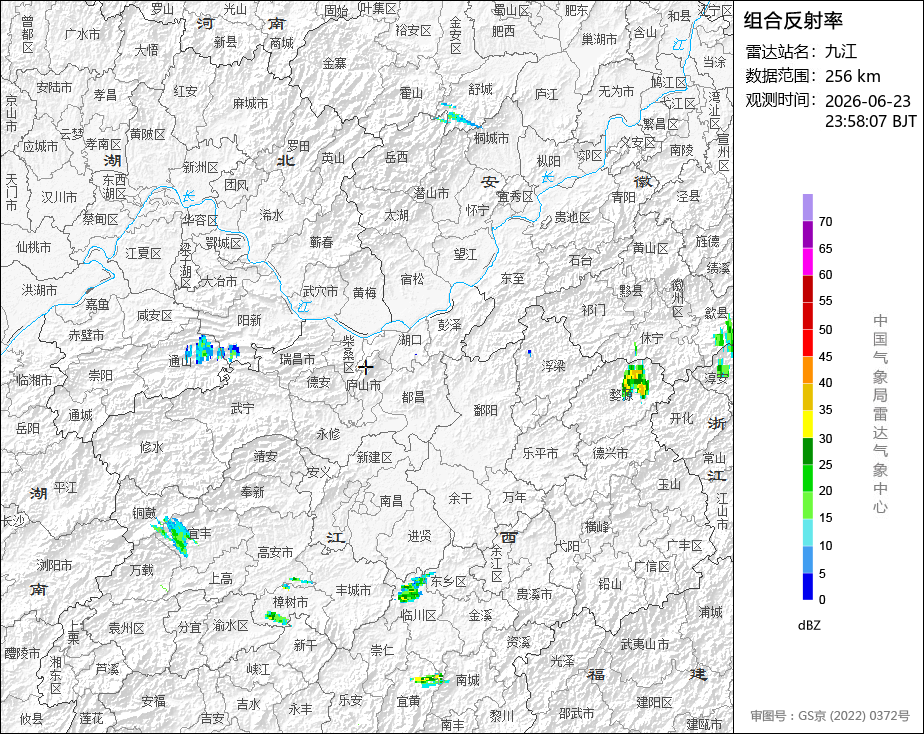Click the 审图号 GS京 (2022) 0372号 text
Screen dimensions: 924x734
coord(830,716)
